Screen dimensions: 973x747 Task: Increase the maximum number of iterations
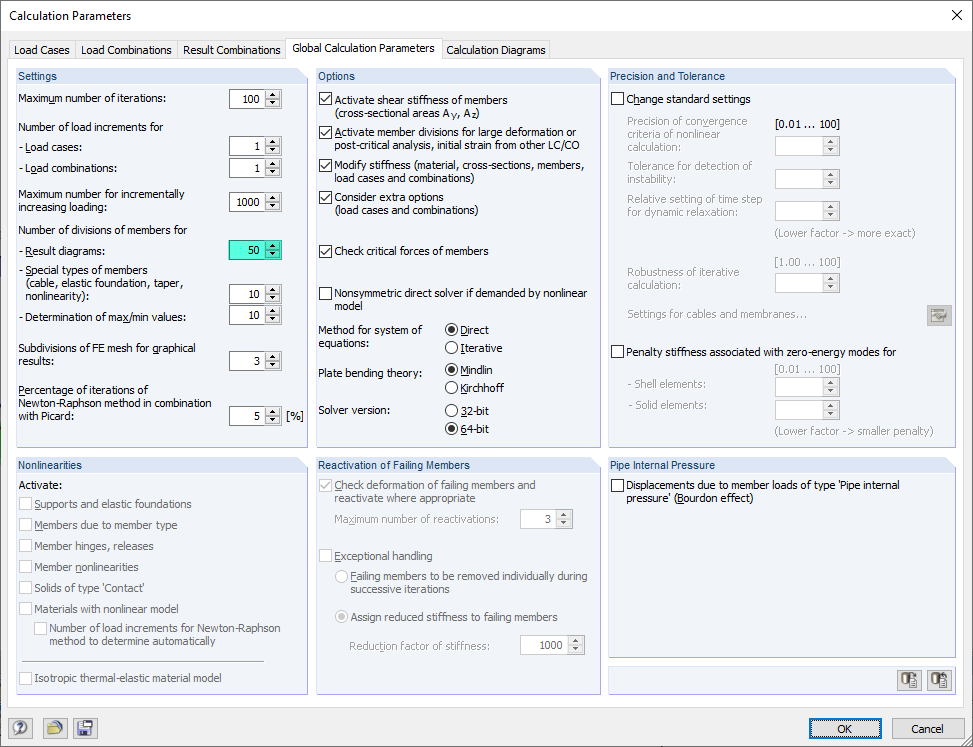(x=273, y=95)
